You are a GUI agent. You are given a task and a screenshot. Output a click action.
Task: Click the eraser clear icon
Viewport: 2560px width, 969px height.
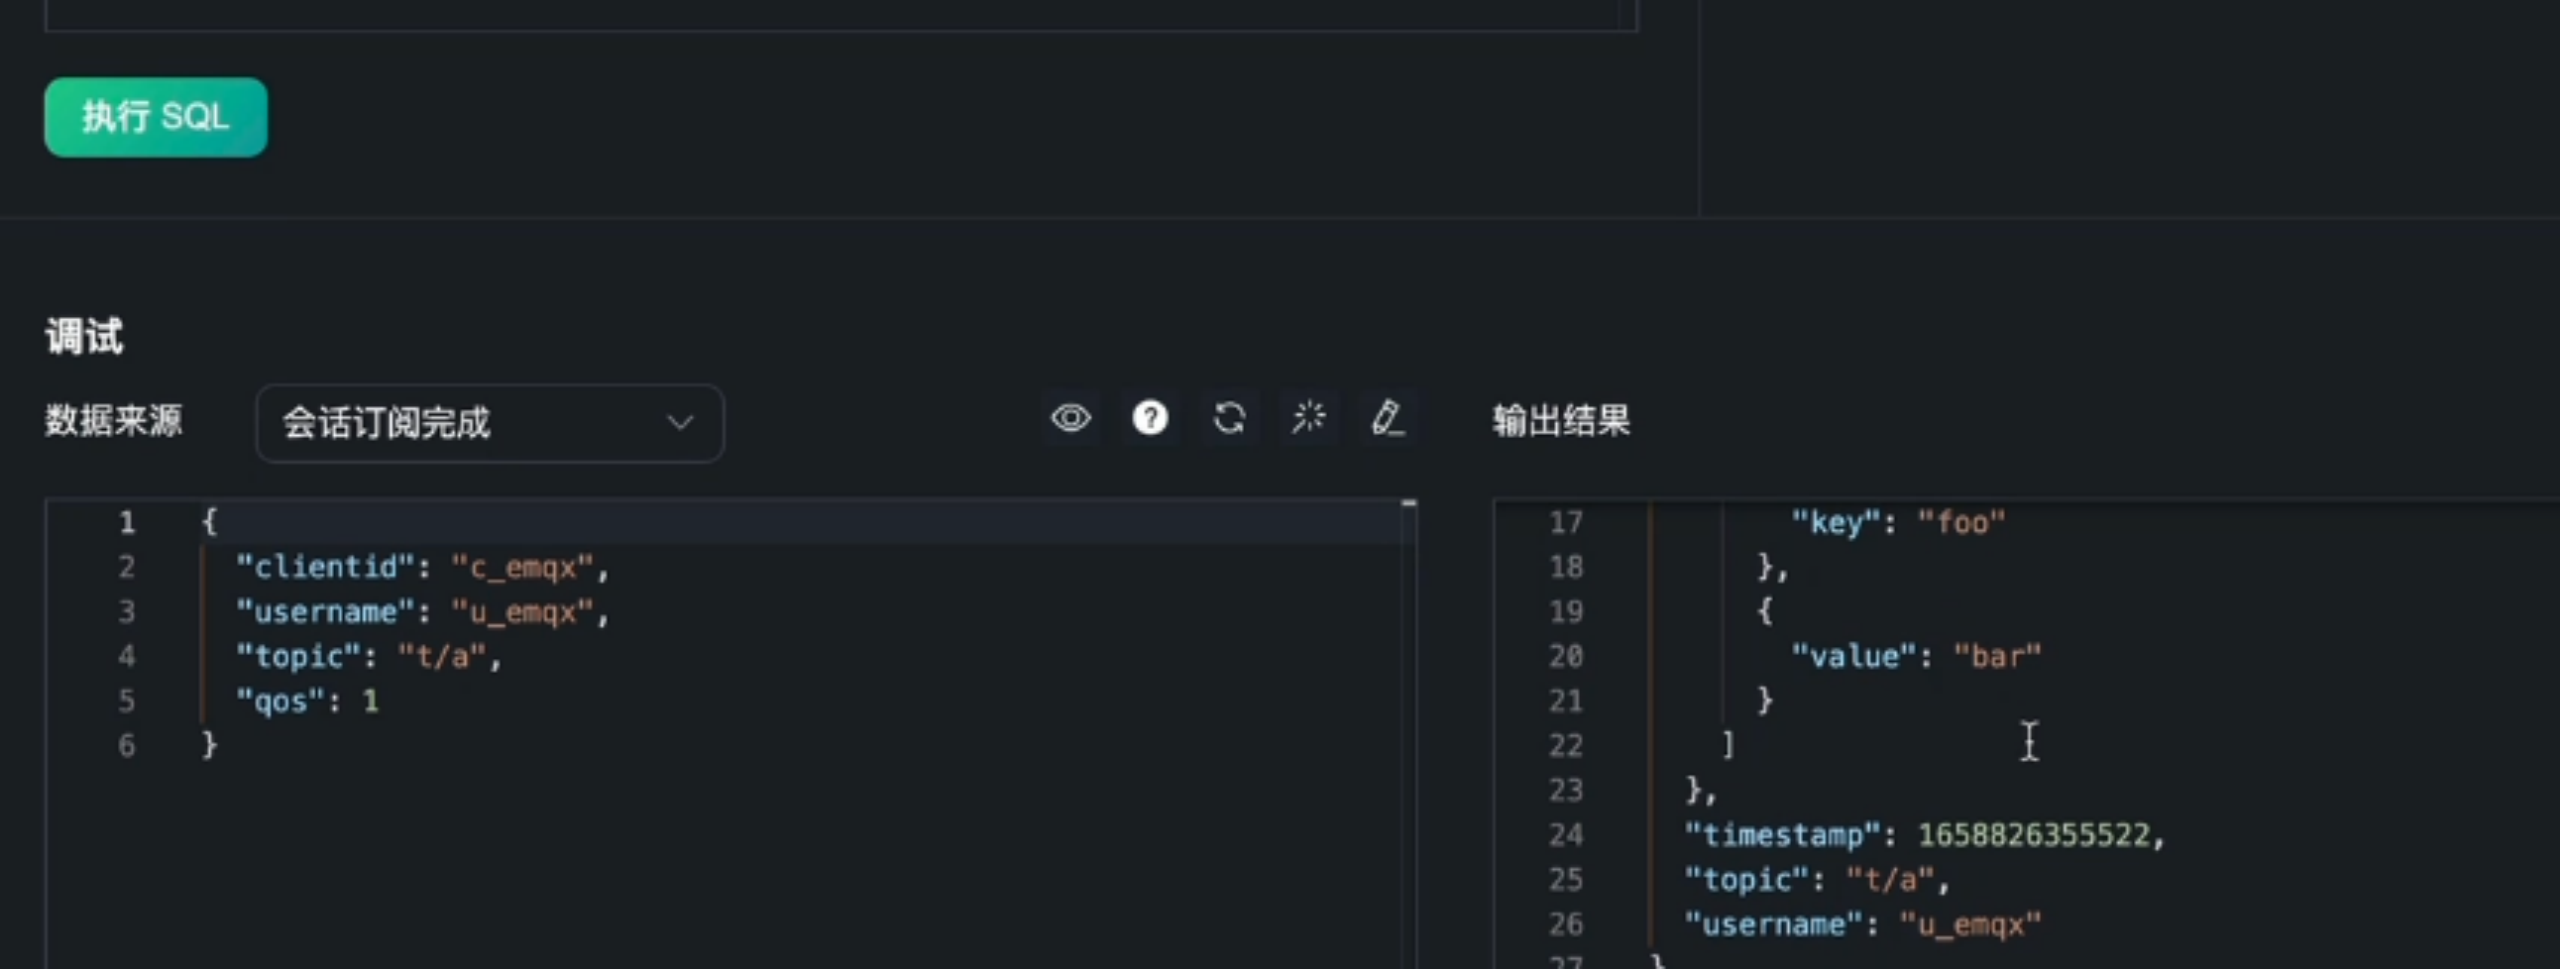click(x=1388, y=418)
